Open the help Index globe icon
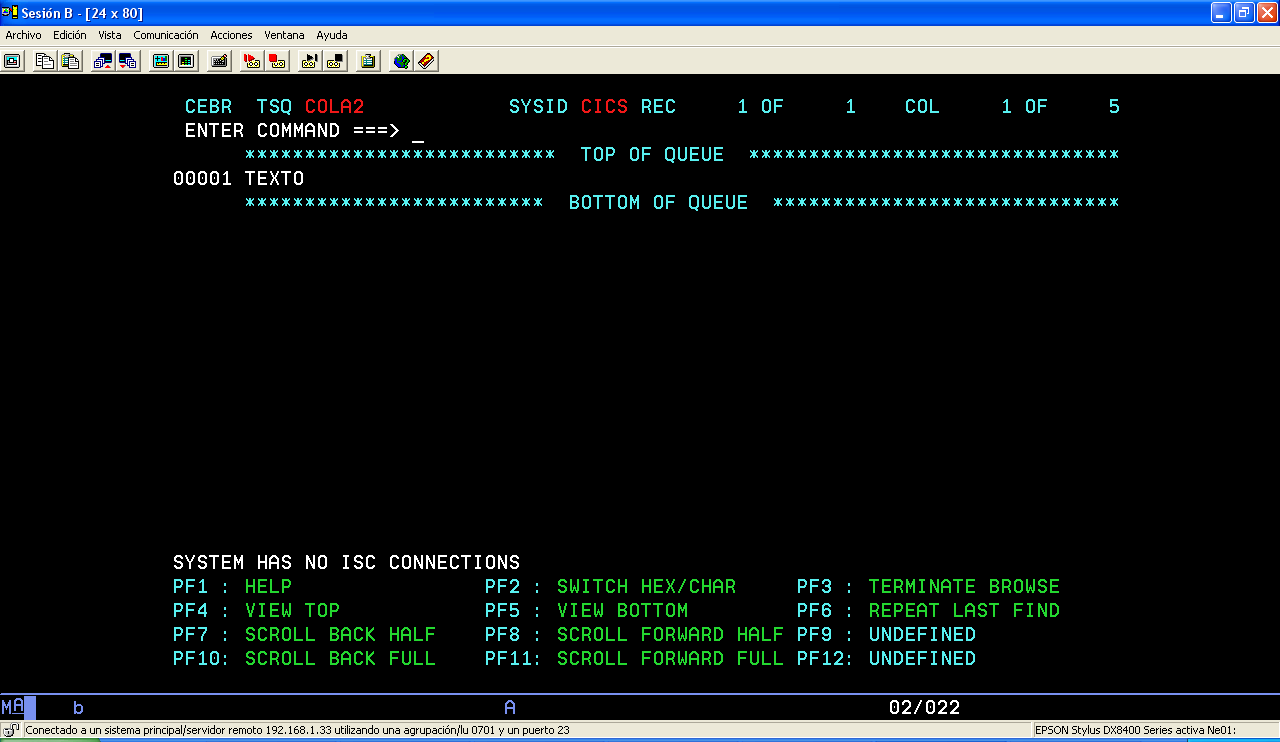Viewport: 1280px width, 742px height. pos(398,61)
